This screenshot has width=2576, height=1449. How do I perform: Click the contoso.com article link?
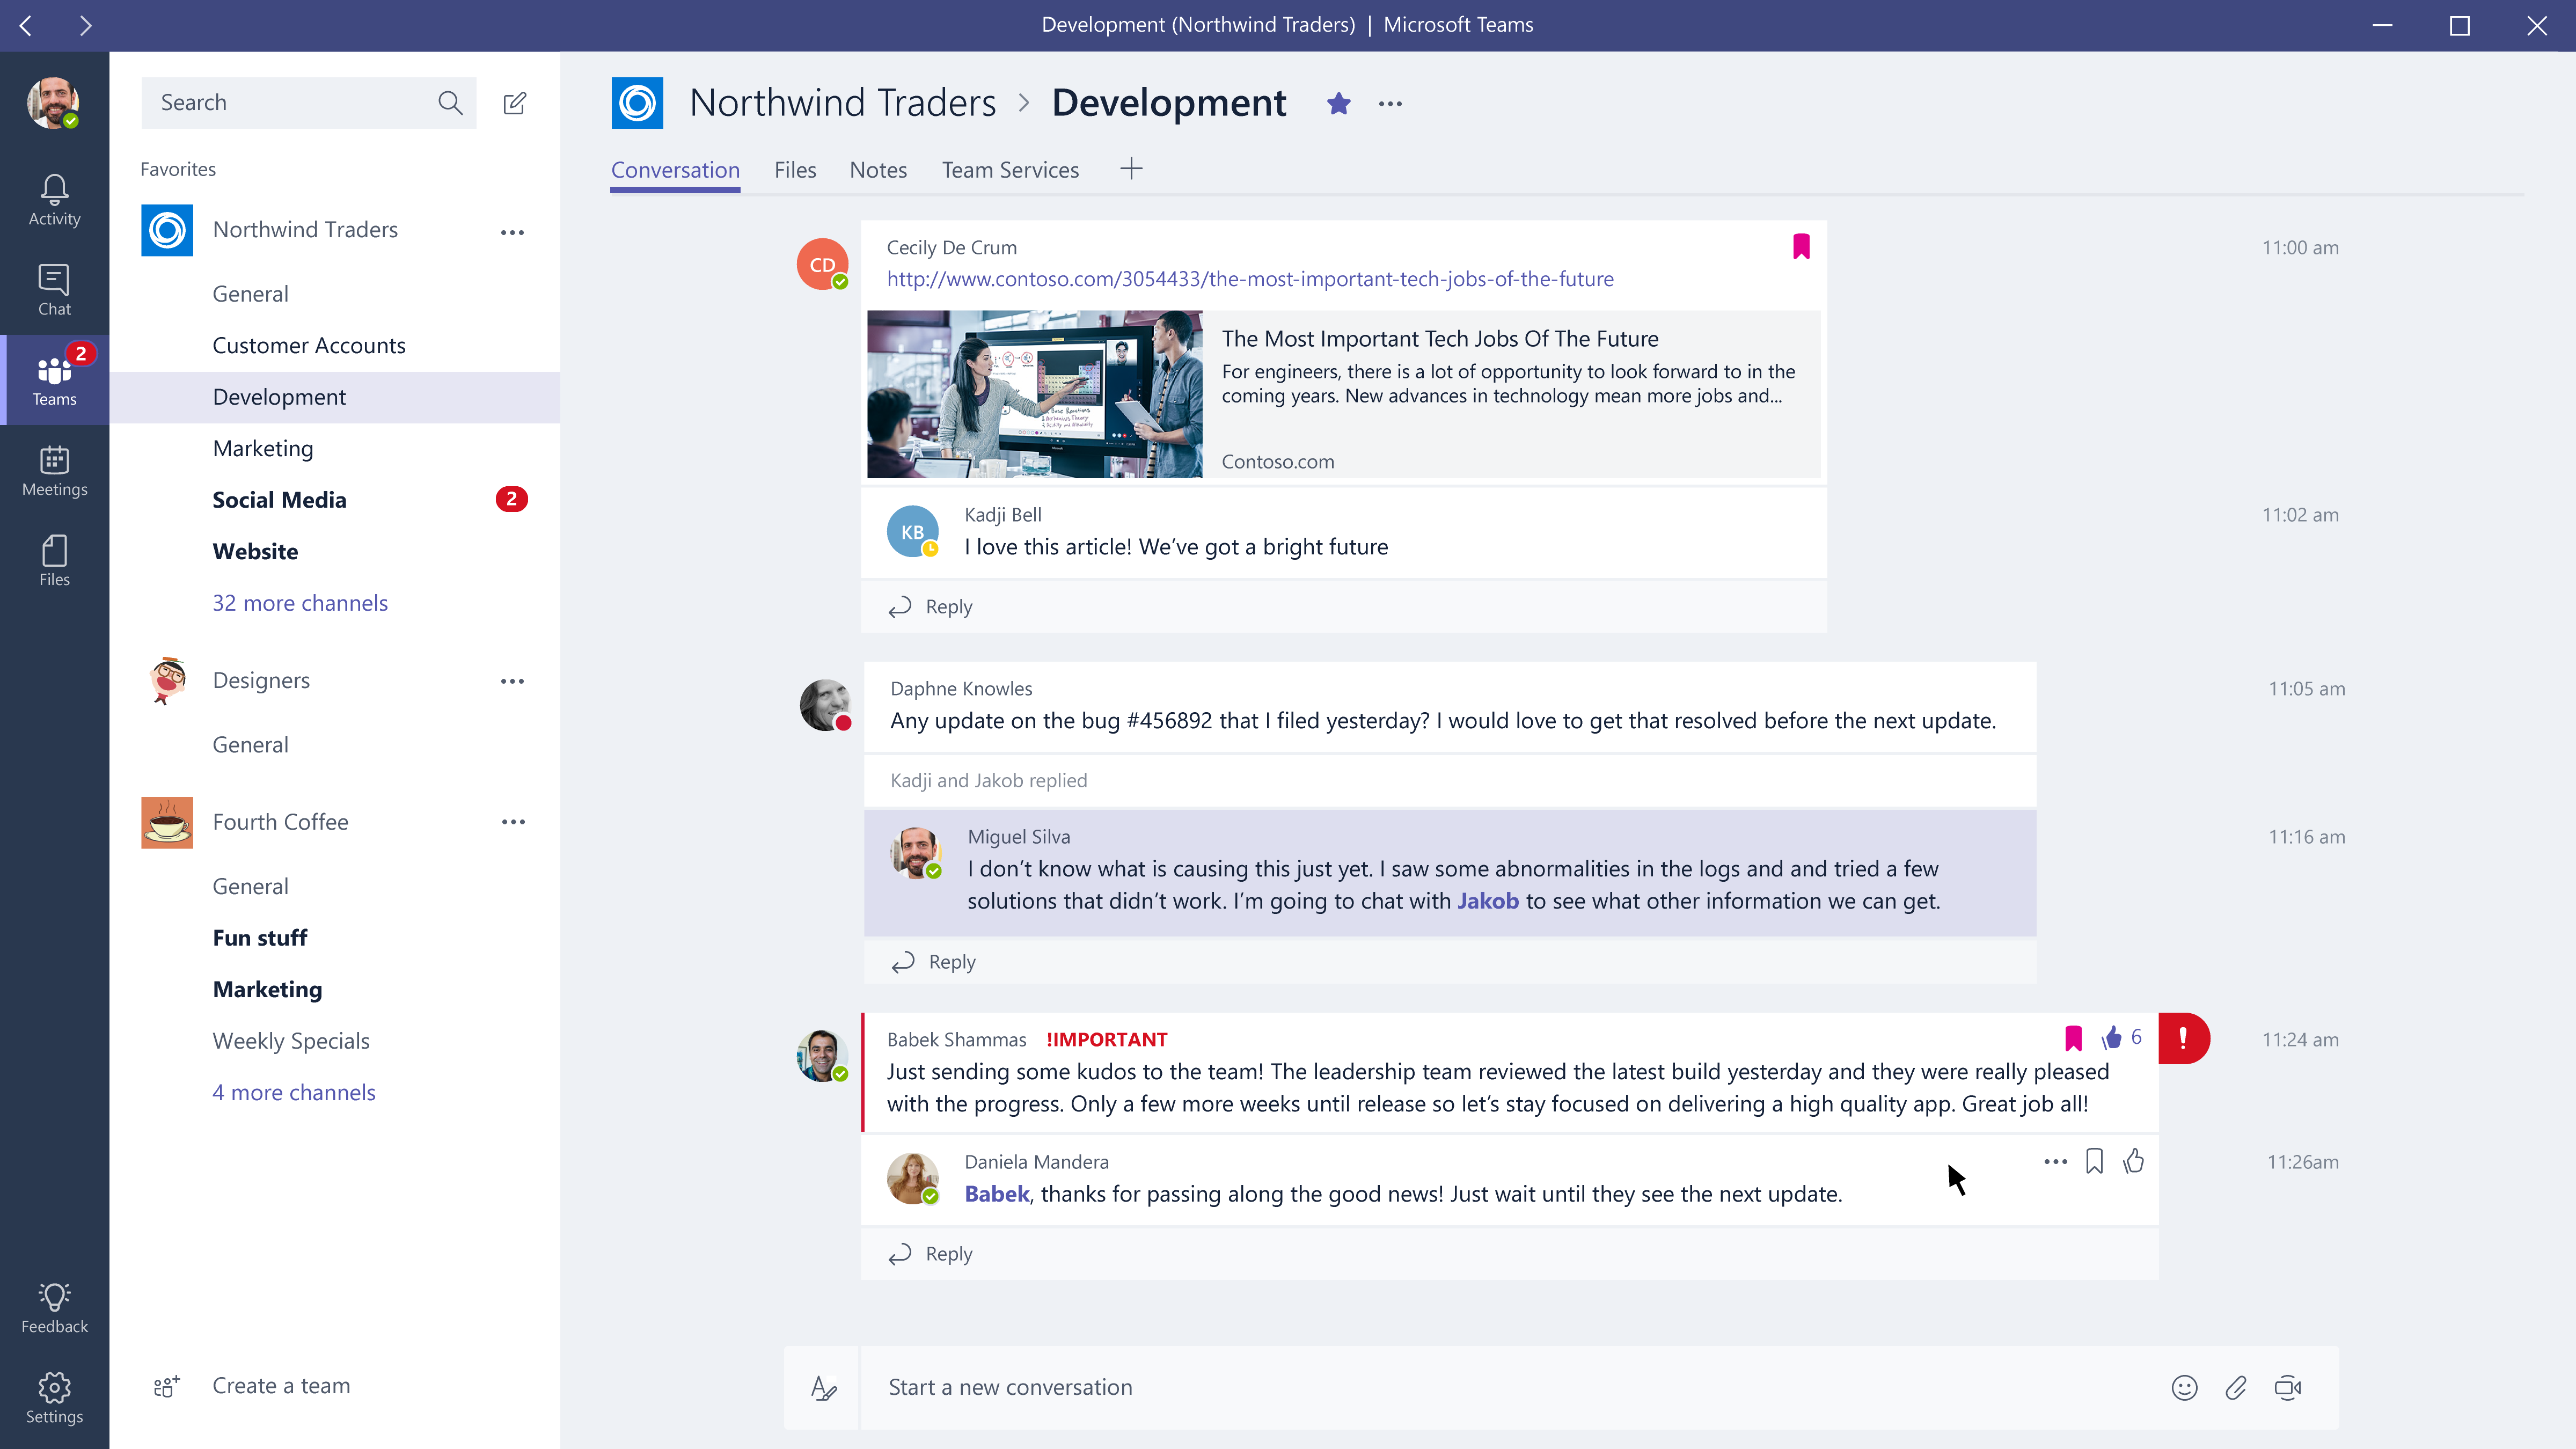1249,278
